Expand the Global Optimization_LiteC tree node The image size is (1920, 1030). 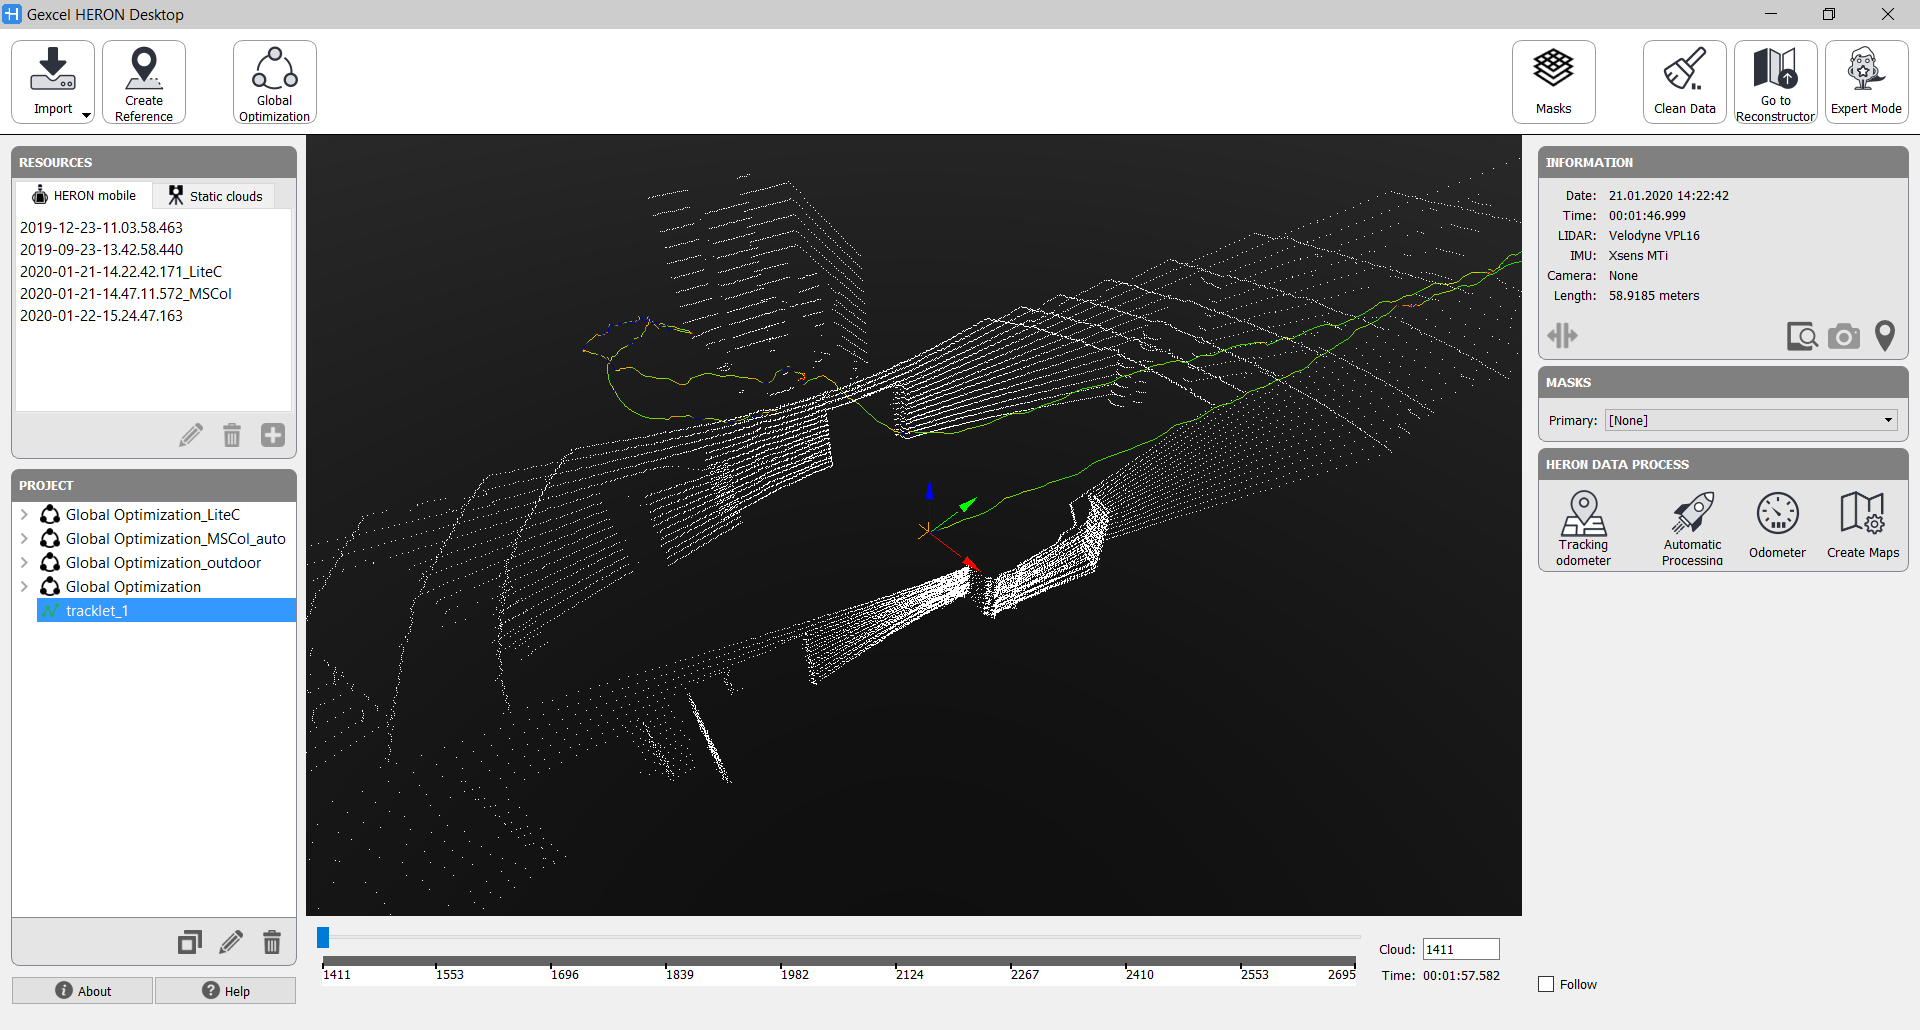24,515
